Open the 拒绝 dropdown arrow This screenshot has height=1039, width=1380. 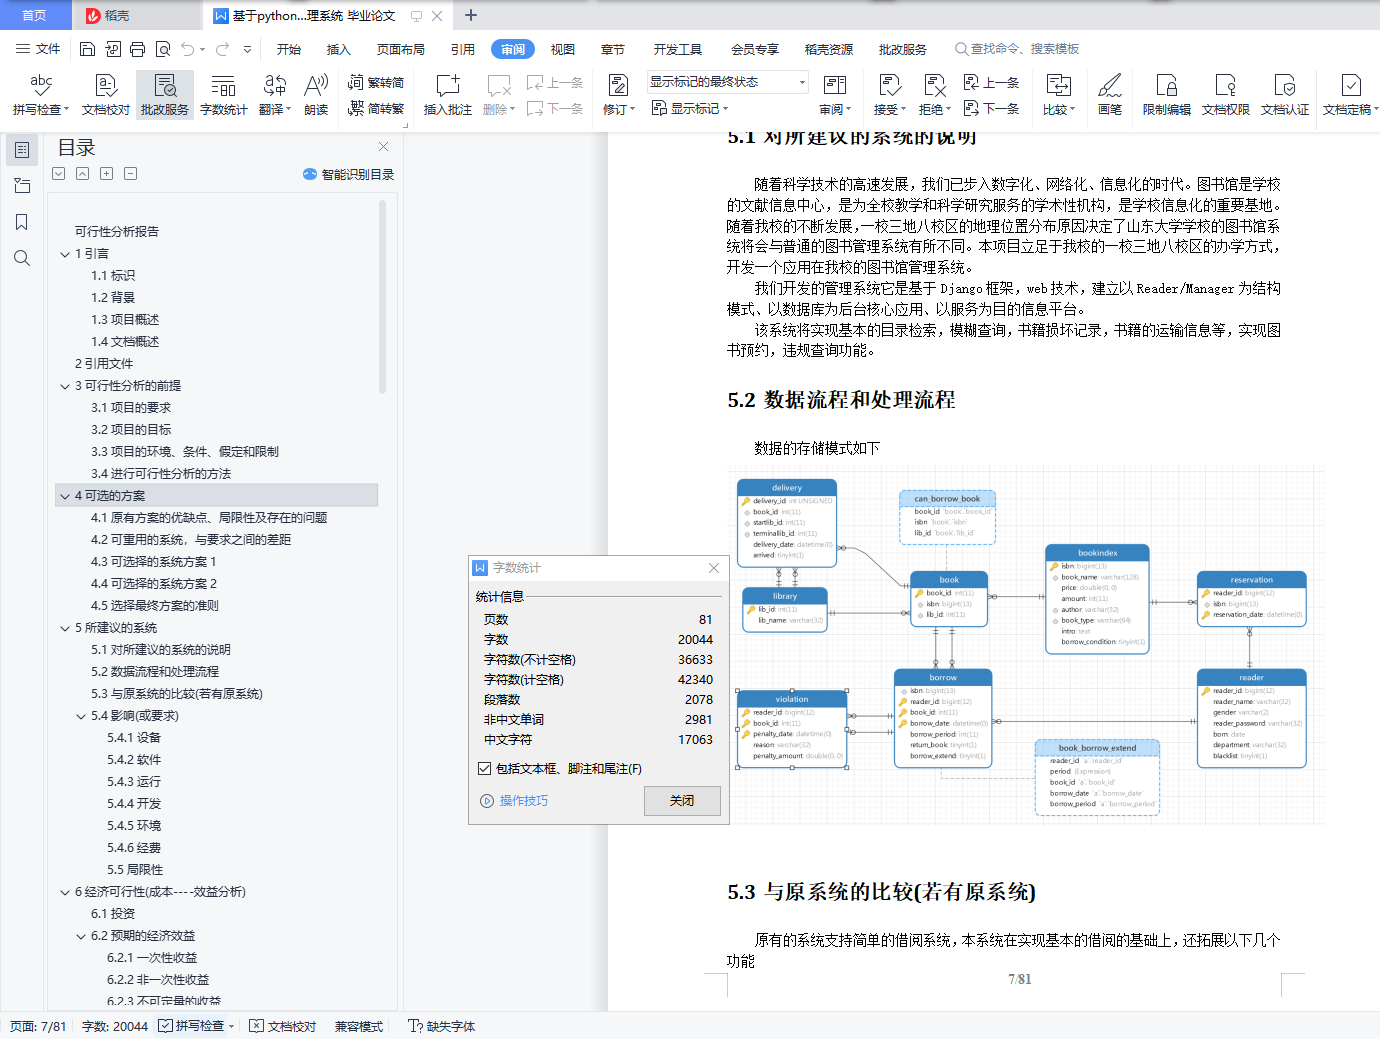pos(948,110)
